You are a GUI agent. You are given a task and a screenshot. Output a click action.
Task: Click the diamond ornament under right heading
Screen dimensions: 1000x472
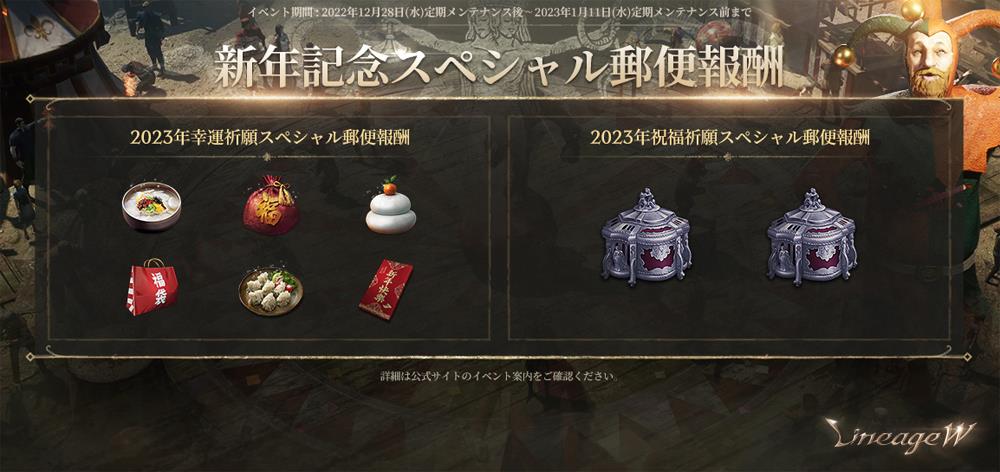point(730,156)
